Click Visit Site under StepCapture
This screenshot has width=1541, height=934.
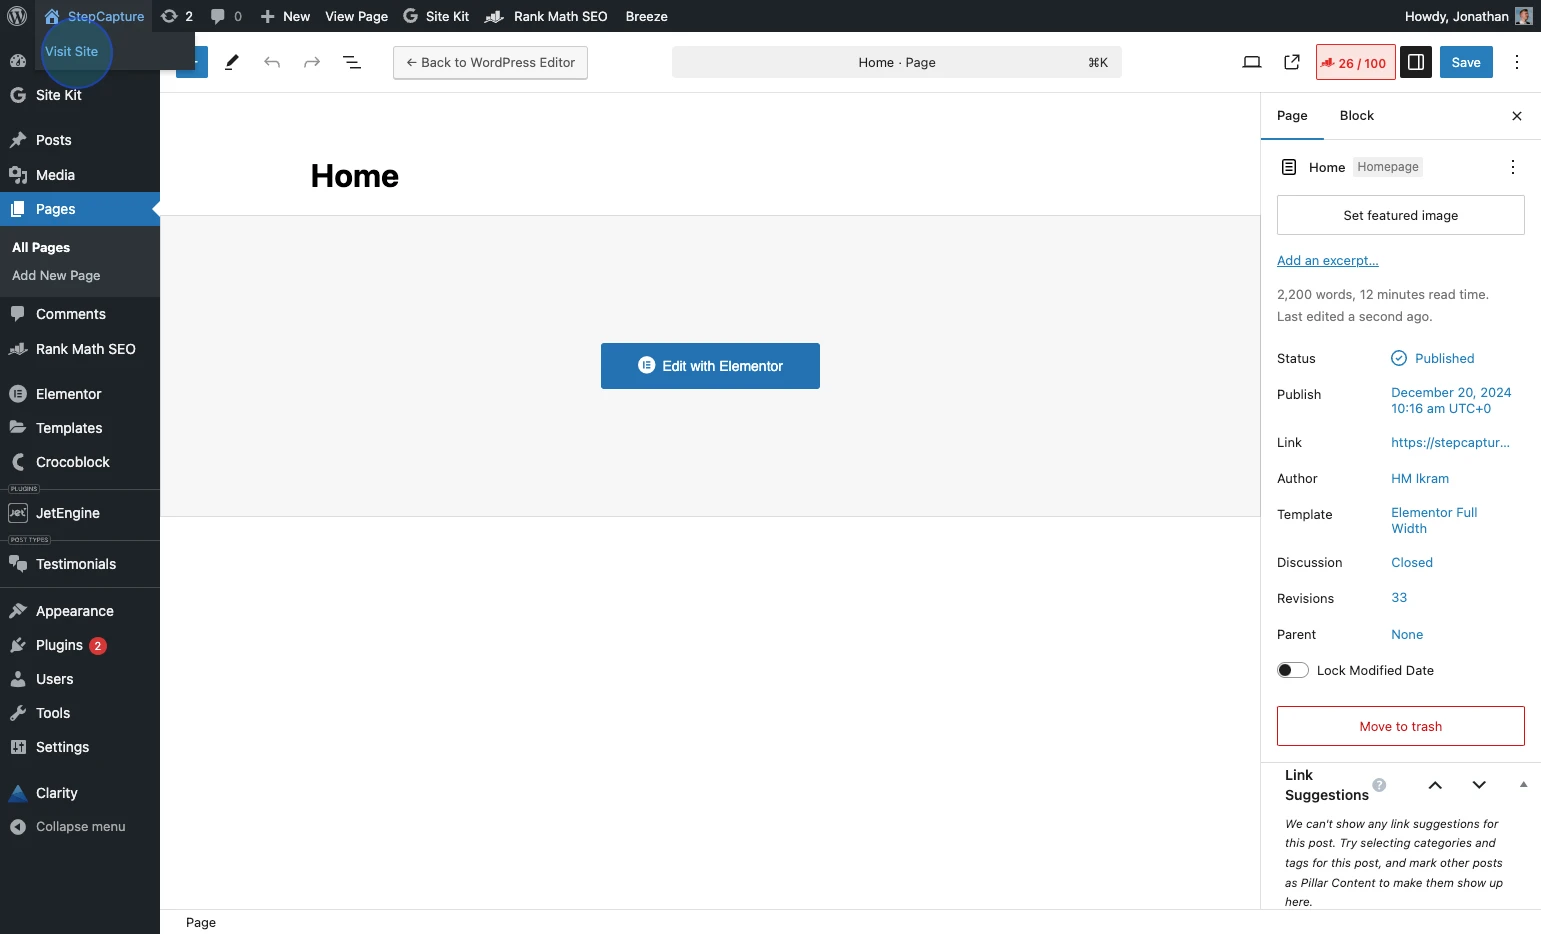(71, 52)
